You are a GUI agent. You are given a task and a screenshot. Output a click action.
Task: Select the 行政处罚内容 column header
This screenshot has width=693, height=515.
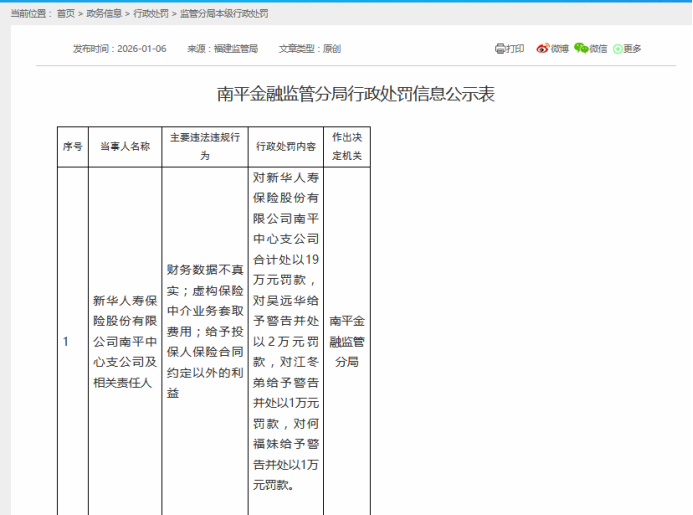[286, 147]
